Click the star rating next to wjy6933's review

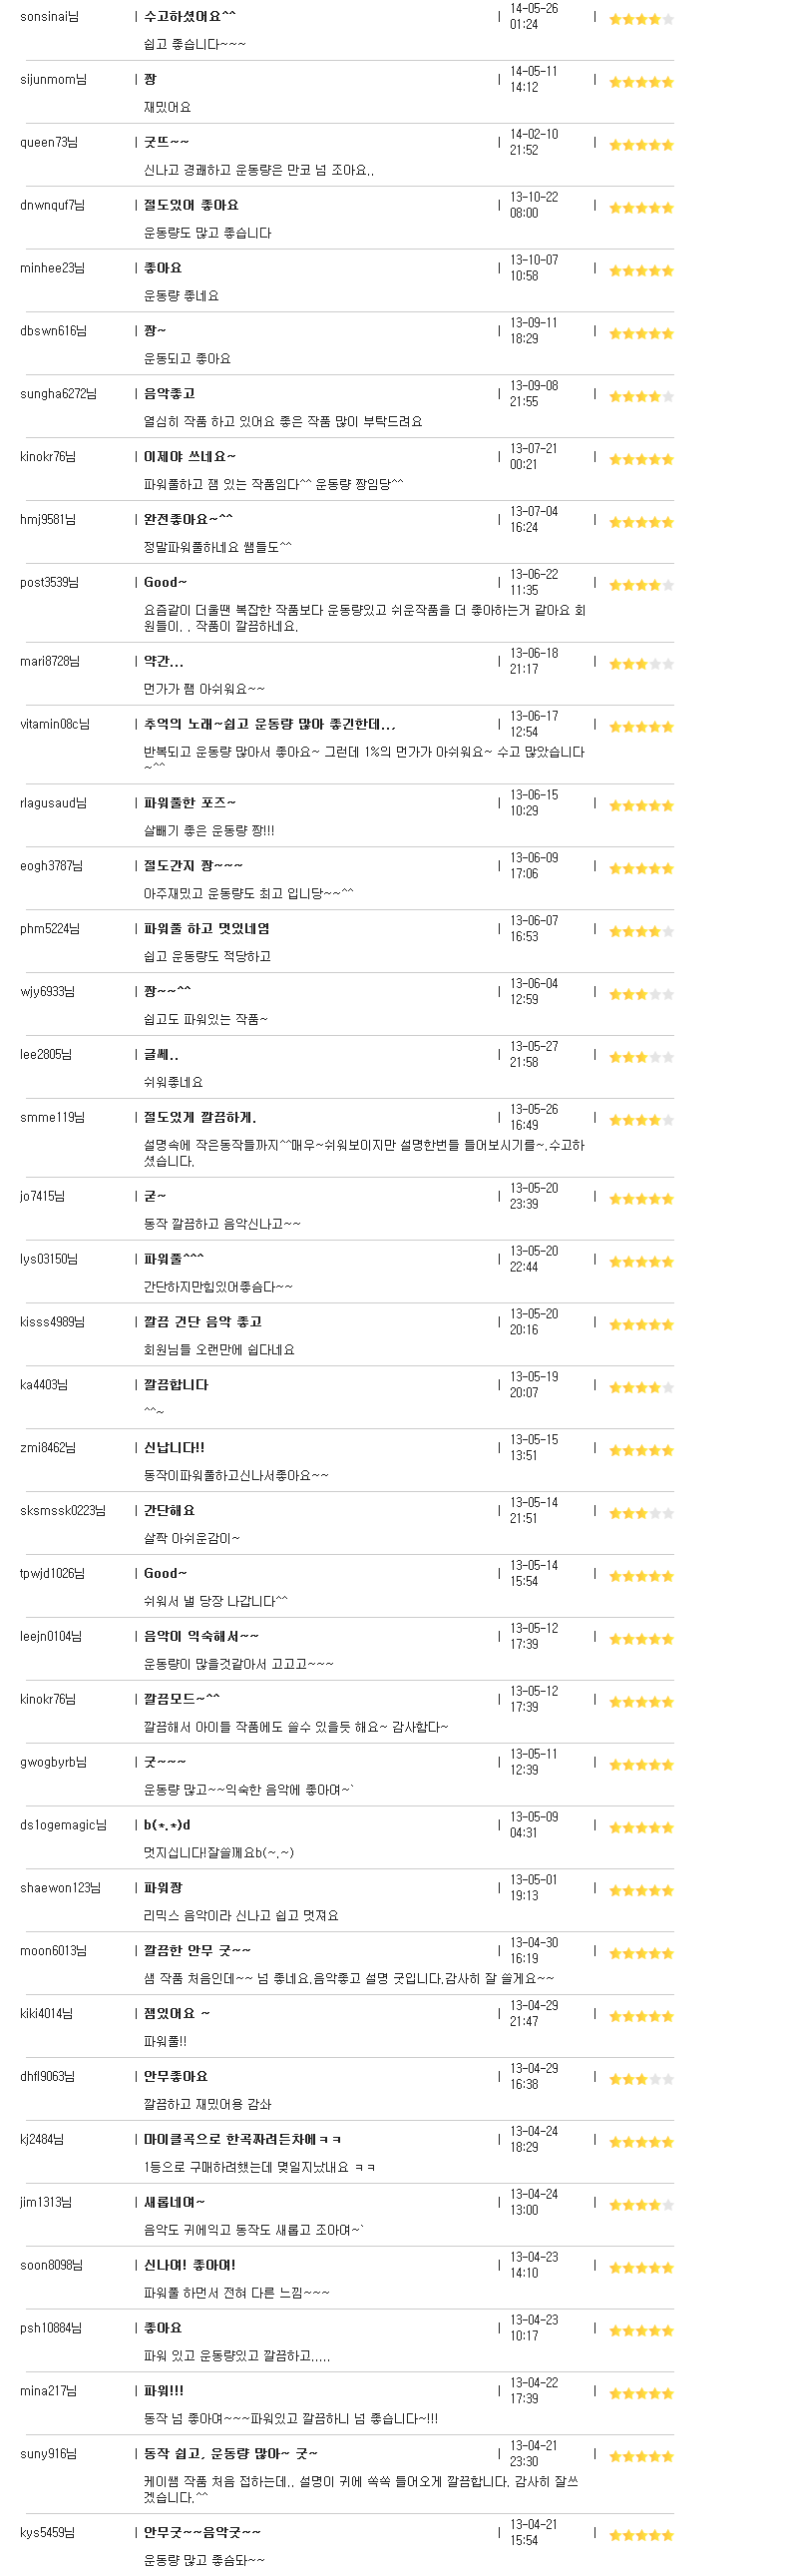click(x=641, y=994)
